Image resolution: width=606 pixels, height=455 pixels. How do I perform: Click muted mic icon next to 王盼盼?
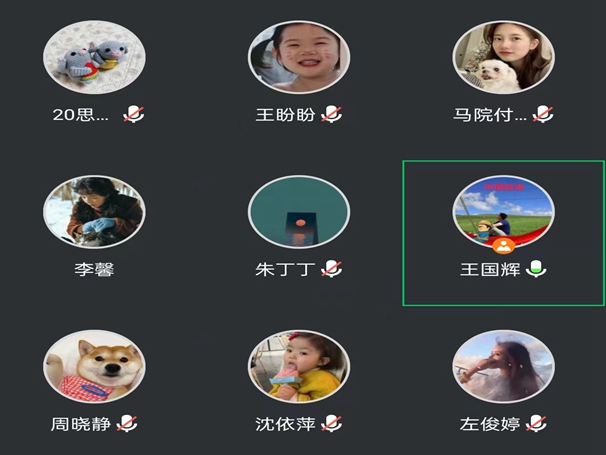tap(332, 114)
